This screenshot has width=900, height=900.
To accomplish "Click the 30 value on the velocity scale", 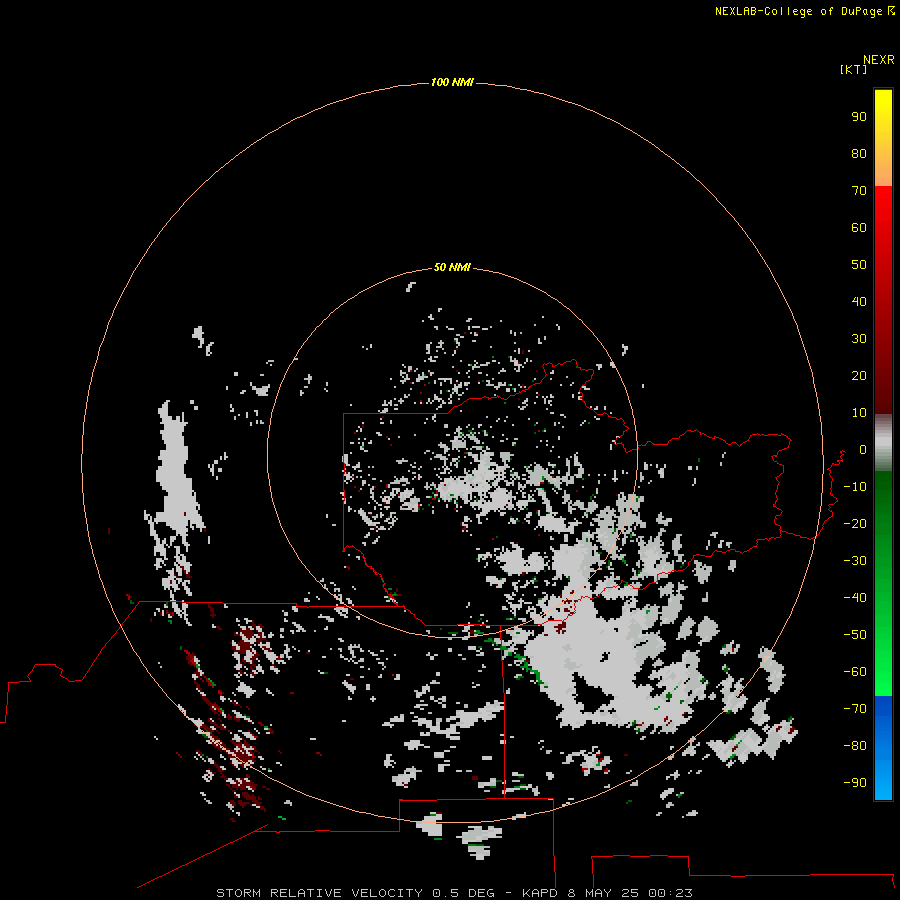I will click(x=859, y=339).
